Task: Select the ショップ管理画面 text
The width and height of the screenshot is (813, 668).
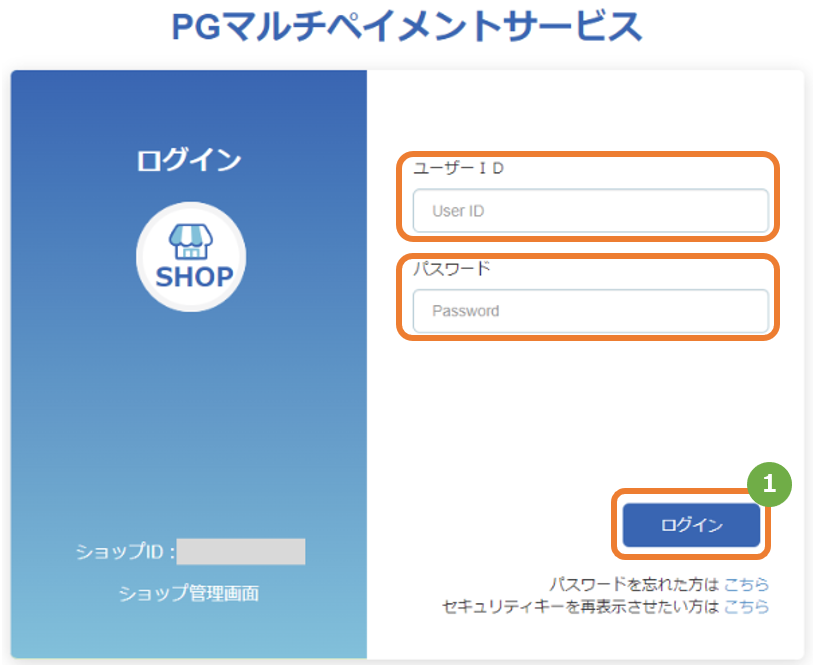Action: (x=189, y=593)
